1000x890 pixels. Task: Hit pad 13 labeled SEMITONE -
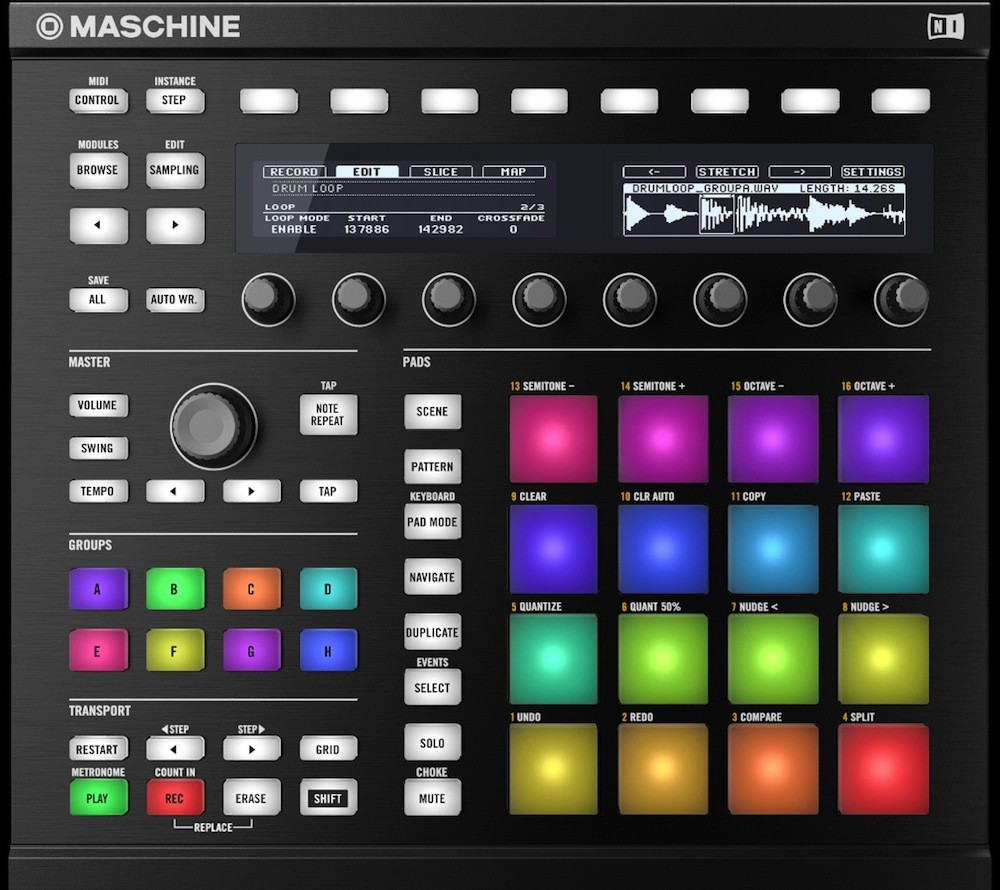[x=553, y=439]
